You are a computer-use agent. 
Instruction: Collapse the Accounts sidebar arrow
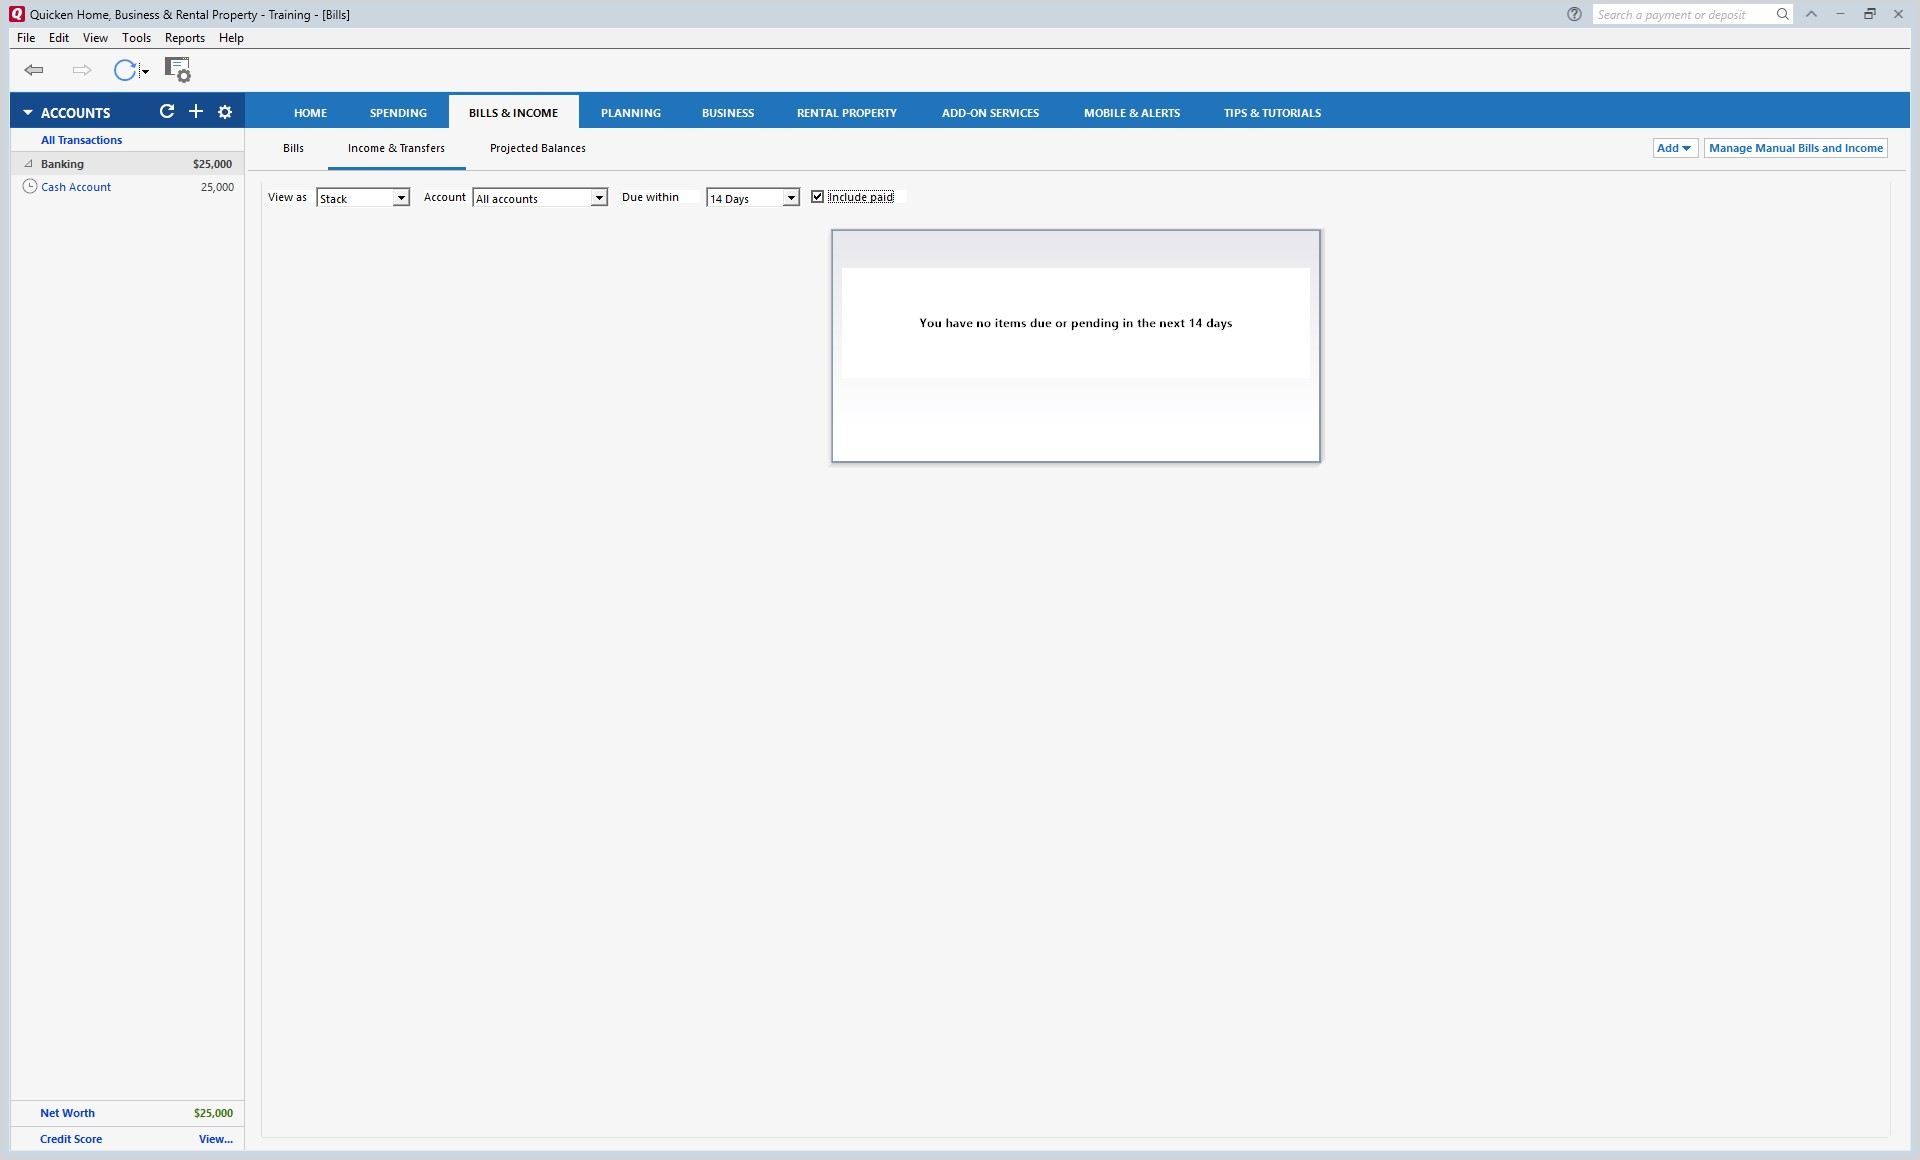(28, 113)
